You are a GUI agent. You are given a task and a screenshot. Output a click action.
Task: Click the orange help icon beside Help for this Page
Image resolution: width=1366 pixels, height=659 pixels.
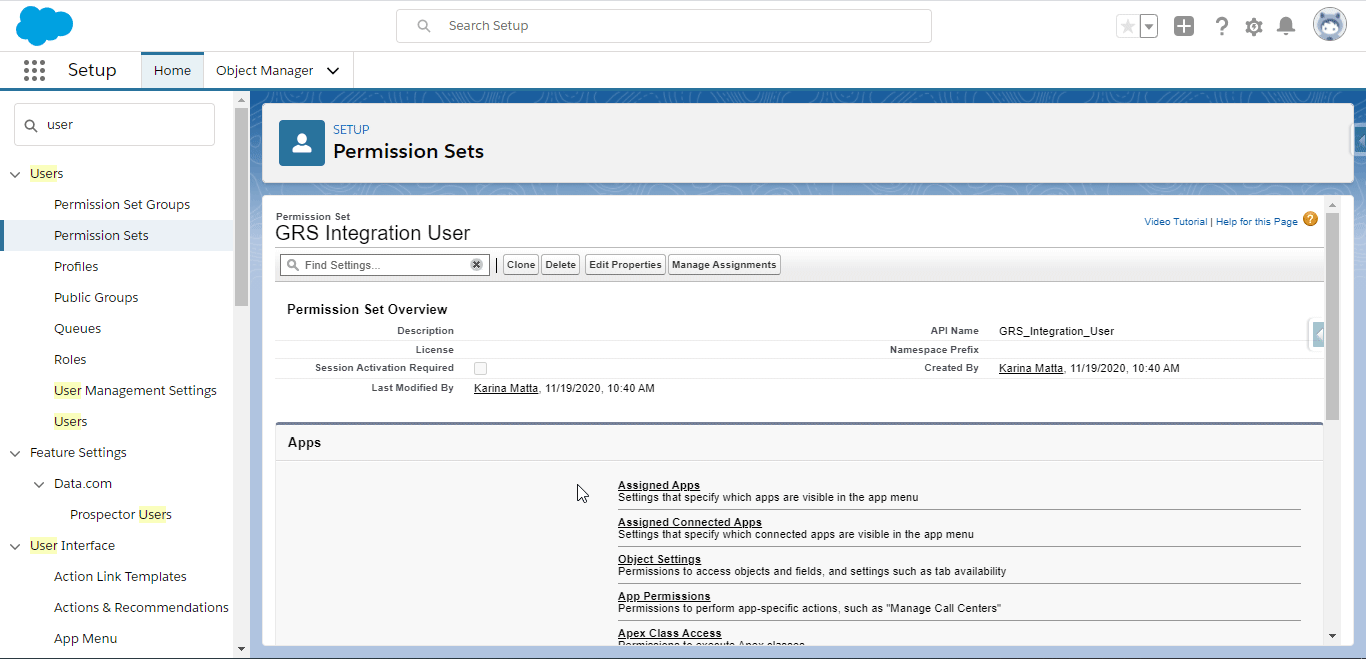(1310, 220)
